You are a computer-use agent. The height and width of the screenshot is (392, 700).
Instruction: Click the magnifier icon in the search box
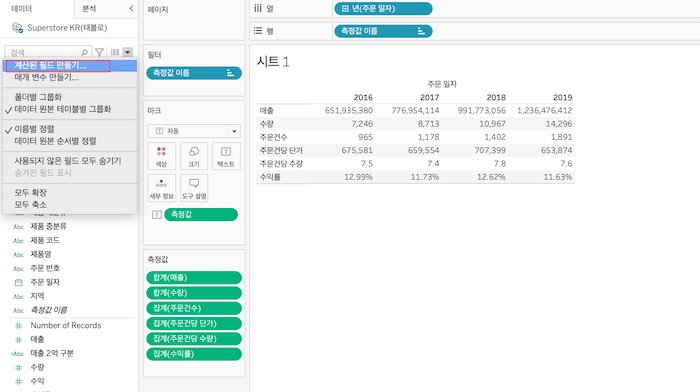point(84,53)
